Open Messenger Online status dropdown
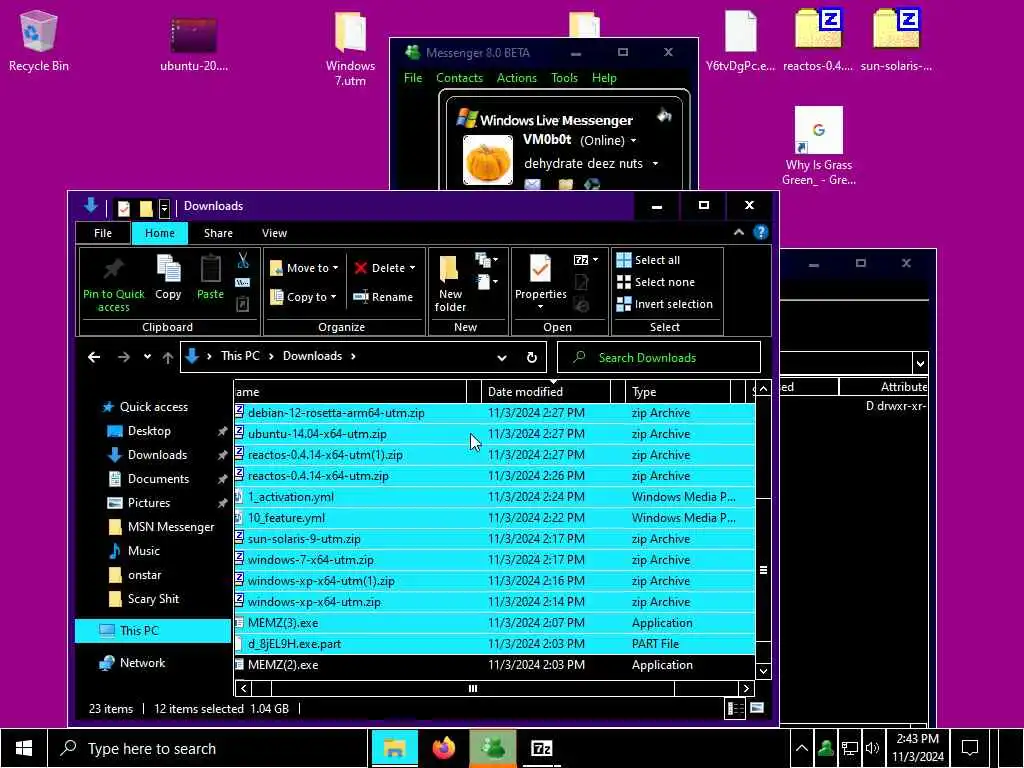 click(633, 140)
